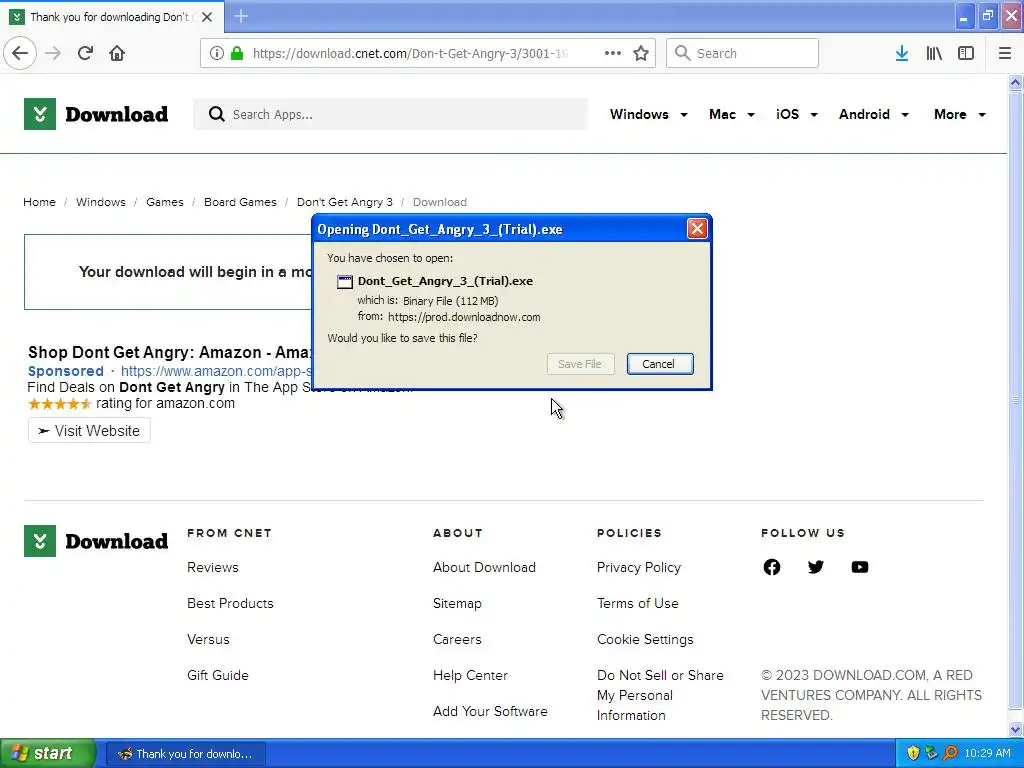Open the Downloads arrow panel
1024x768 pixels.
pyautogui.click(x=902, y=53)
